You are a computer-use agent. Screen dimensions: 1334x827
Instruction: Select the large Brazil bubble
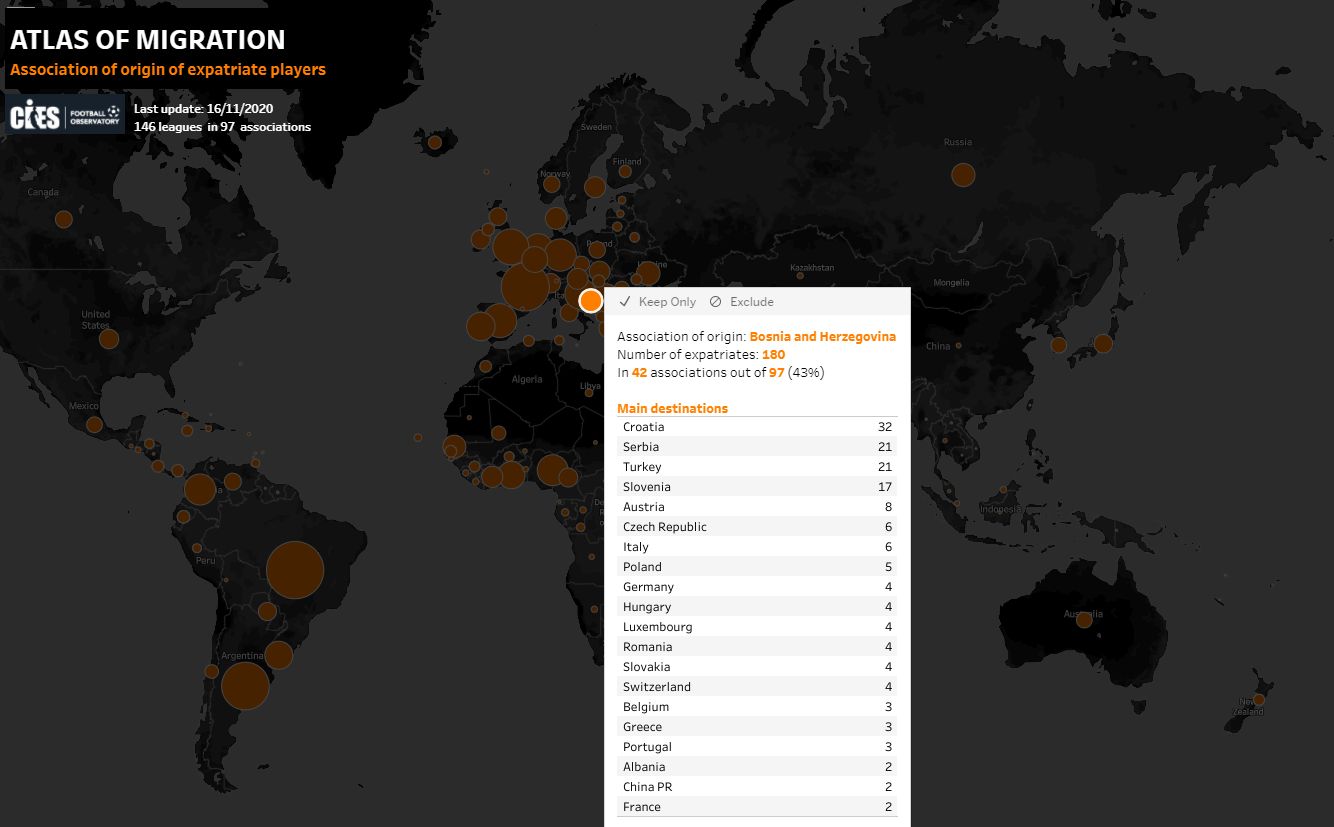[294, 570]
